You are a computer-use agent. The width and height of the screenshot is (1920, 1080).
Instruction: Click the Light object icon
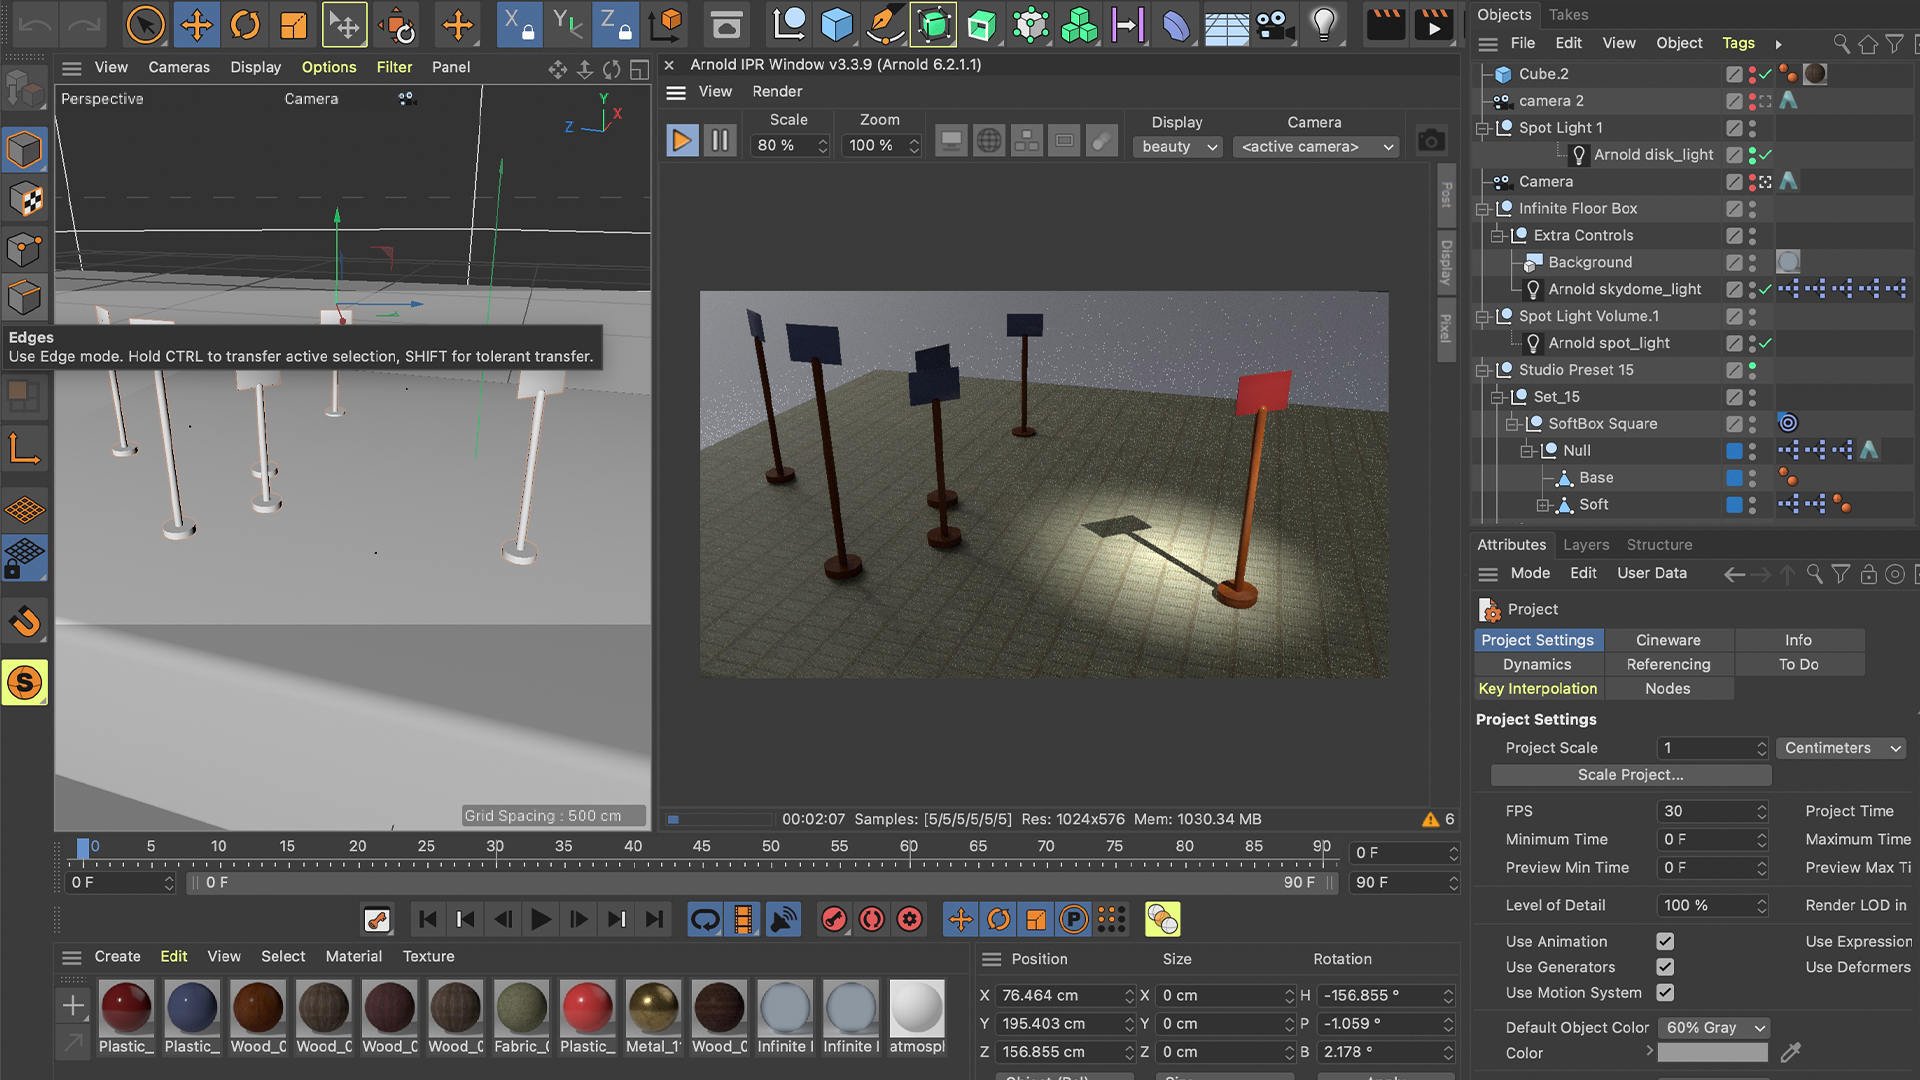[1323, 25]
